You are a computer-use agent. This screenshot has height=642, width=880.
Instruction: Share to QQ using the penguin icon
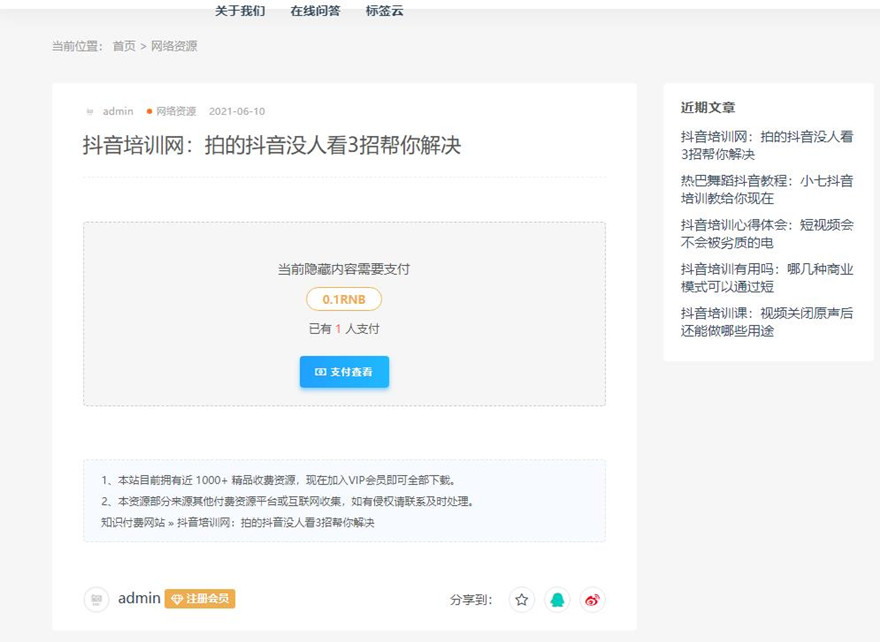point(557,600)
